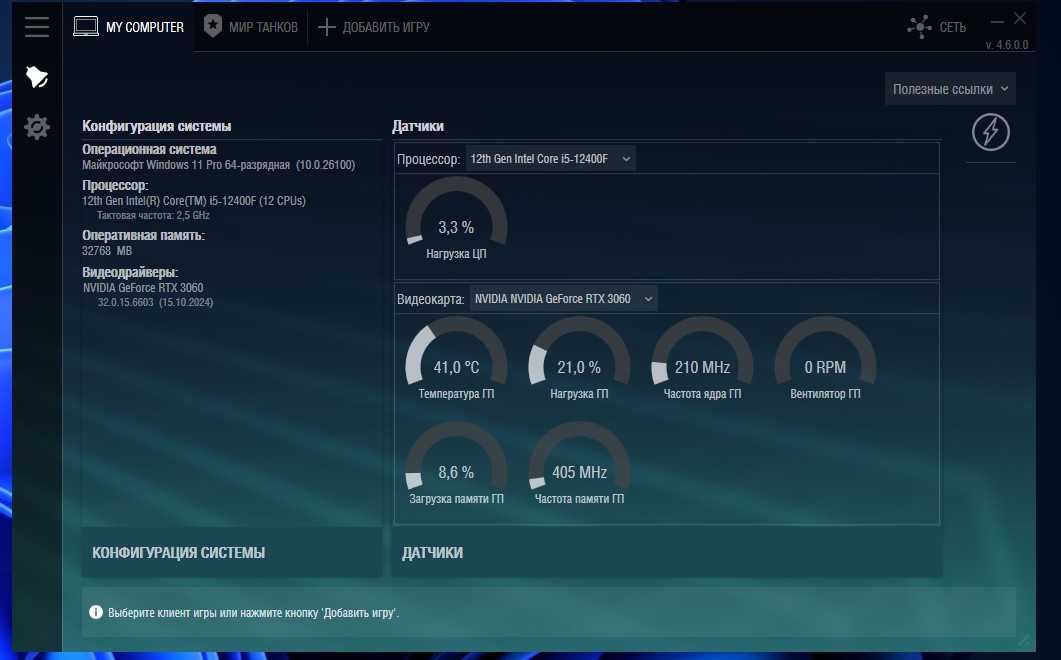1061x660 pixels.
Task: Open notifications bell in sidebar
Action: coord(37,77)
